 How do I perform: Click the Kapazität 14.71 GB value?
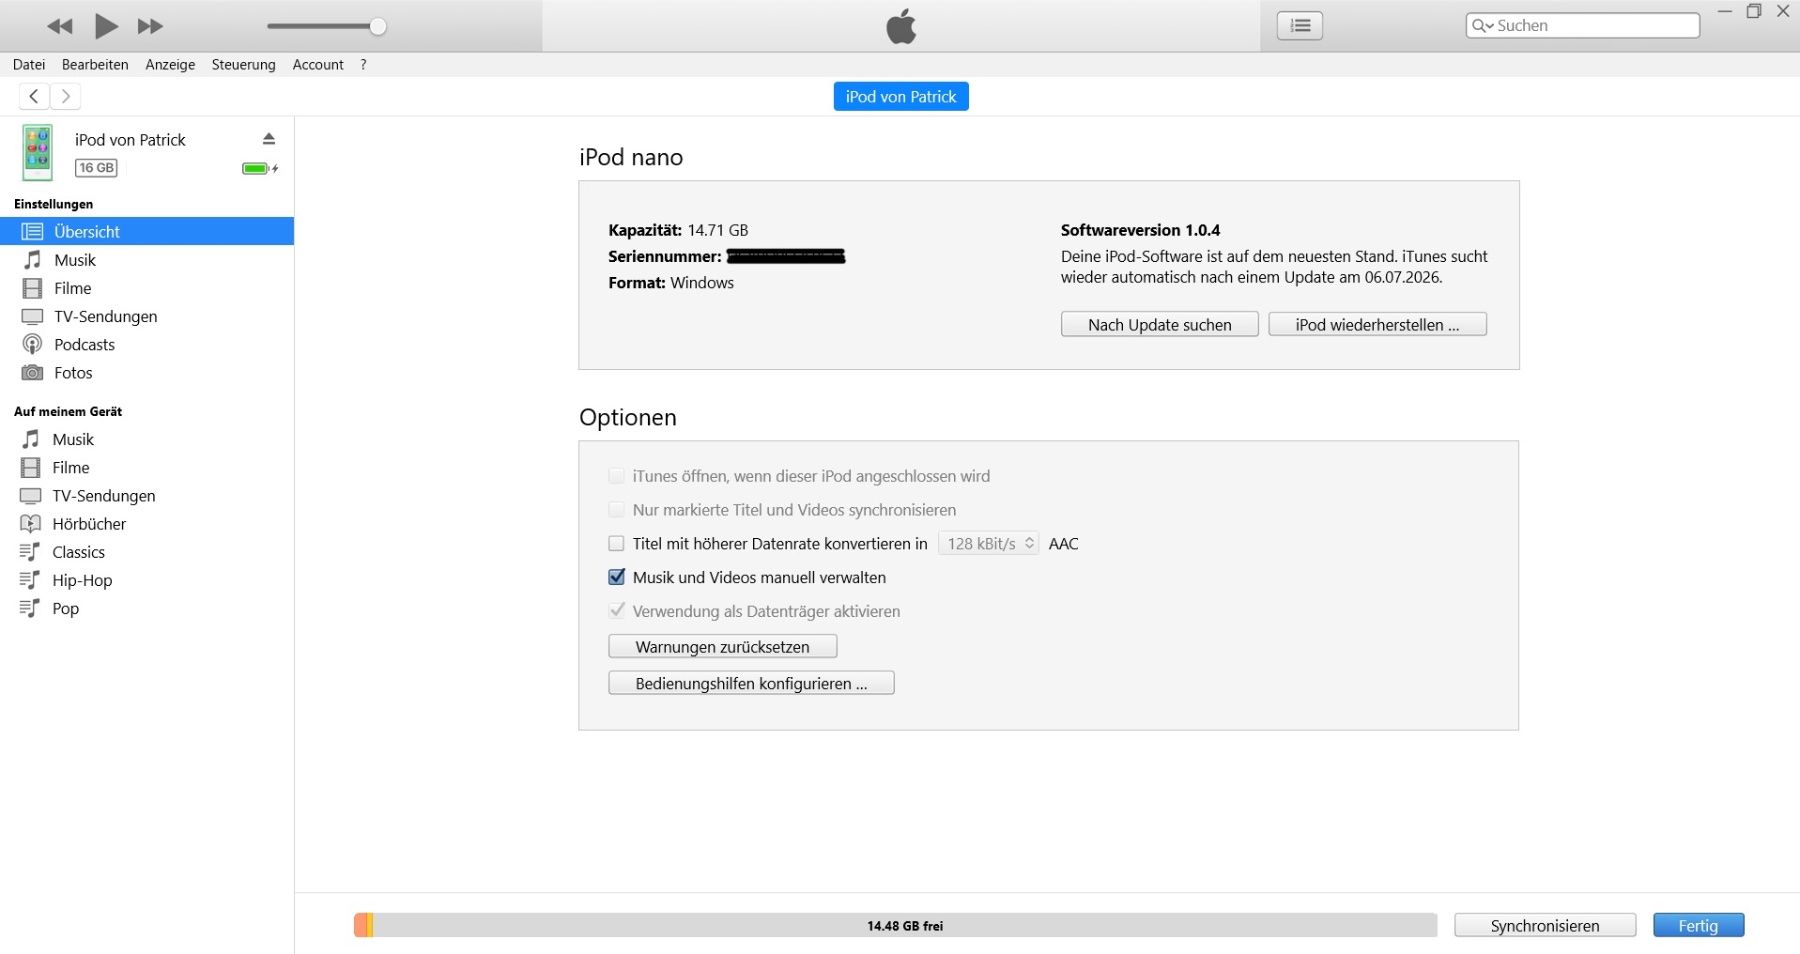pyautogui.click(x=718, y=230)
